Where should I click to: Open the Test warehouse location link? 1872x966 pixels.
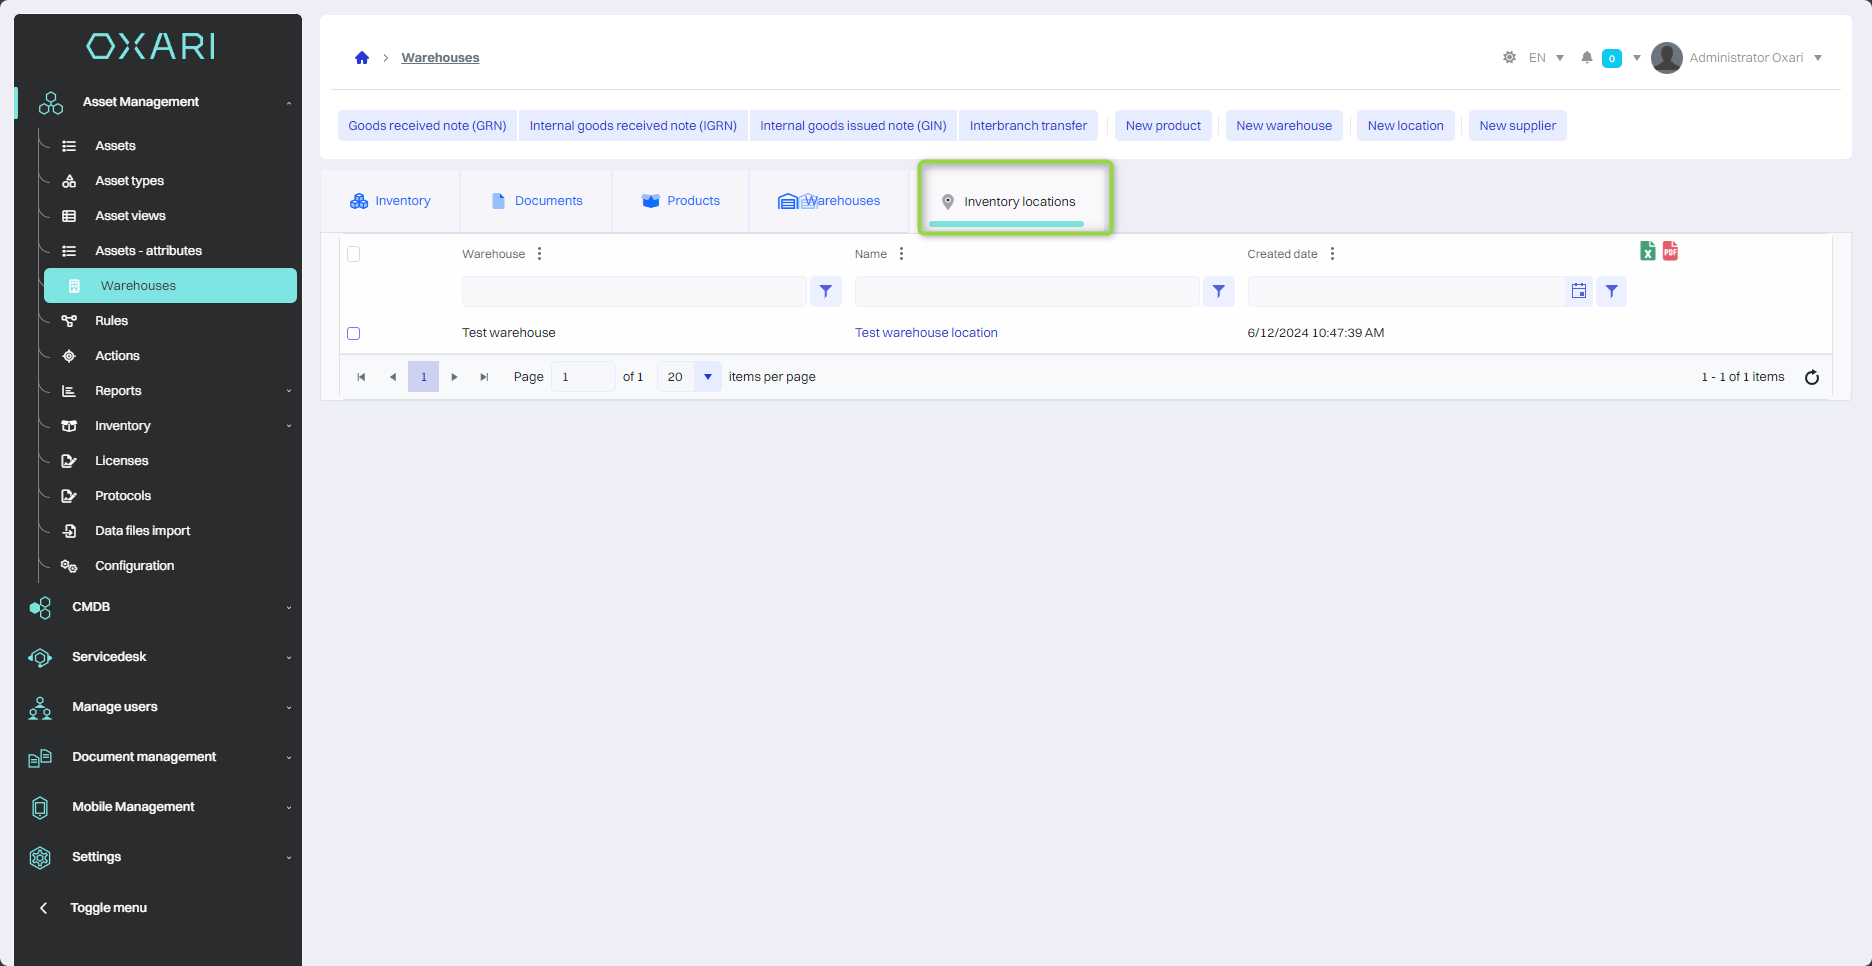926,333
